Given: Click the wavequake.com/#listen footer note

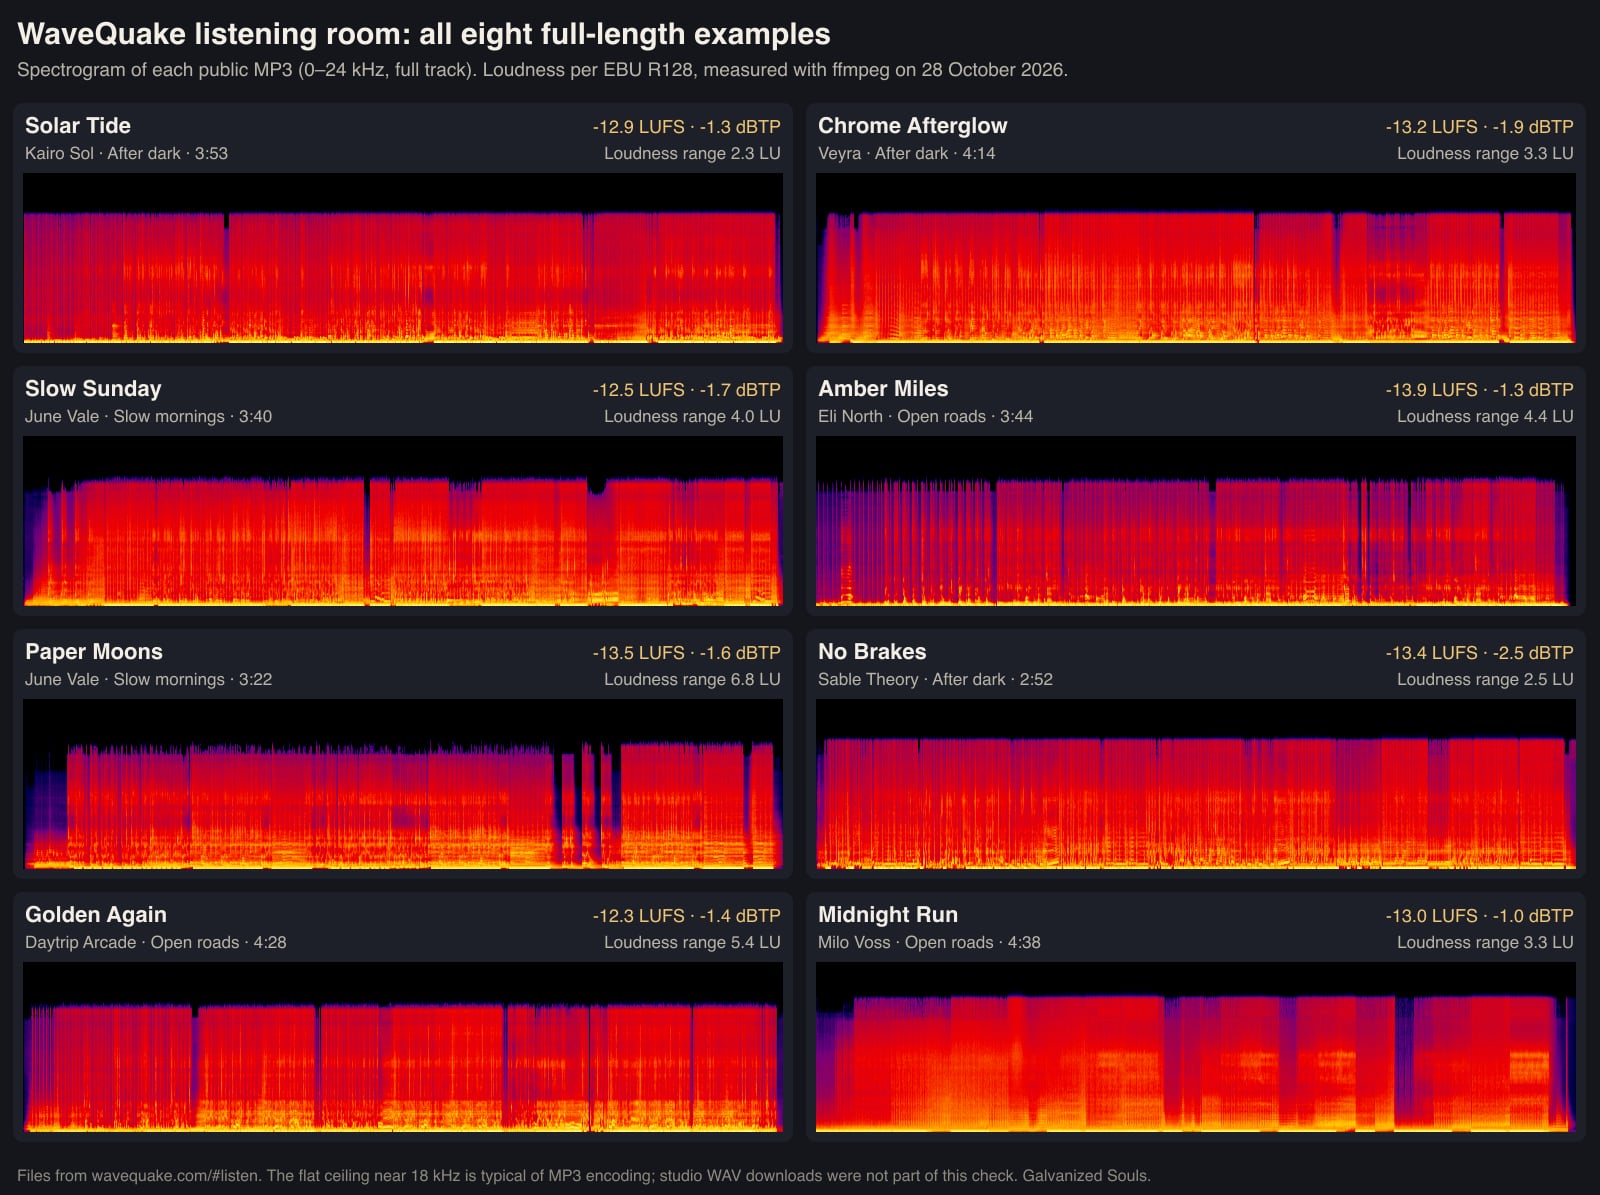Looking at the screenshot, I should click(584, 1176).
